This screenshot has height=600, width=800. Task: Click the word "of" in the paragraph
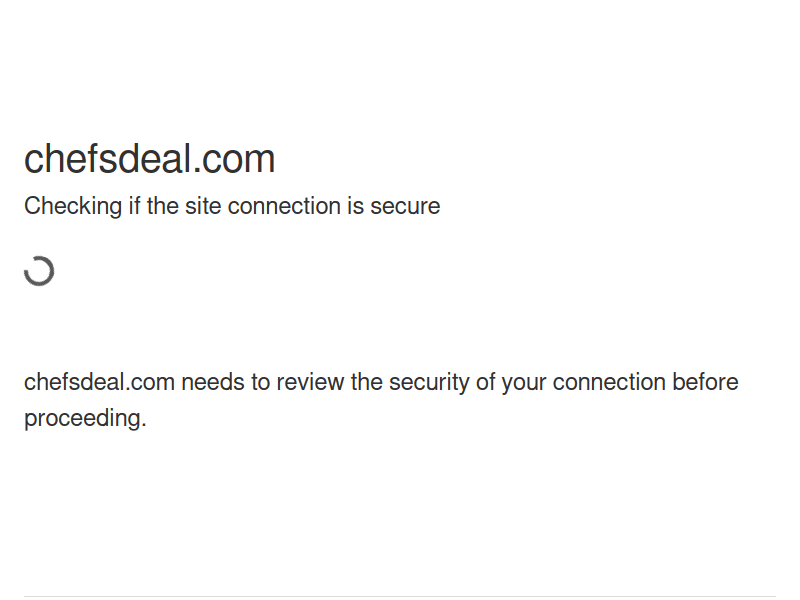[x=484, y=382]
